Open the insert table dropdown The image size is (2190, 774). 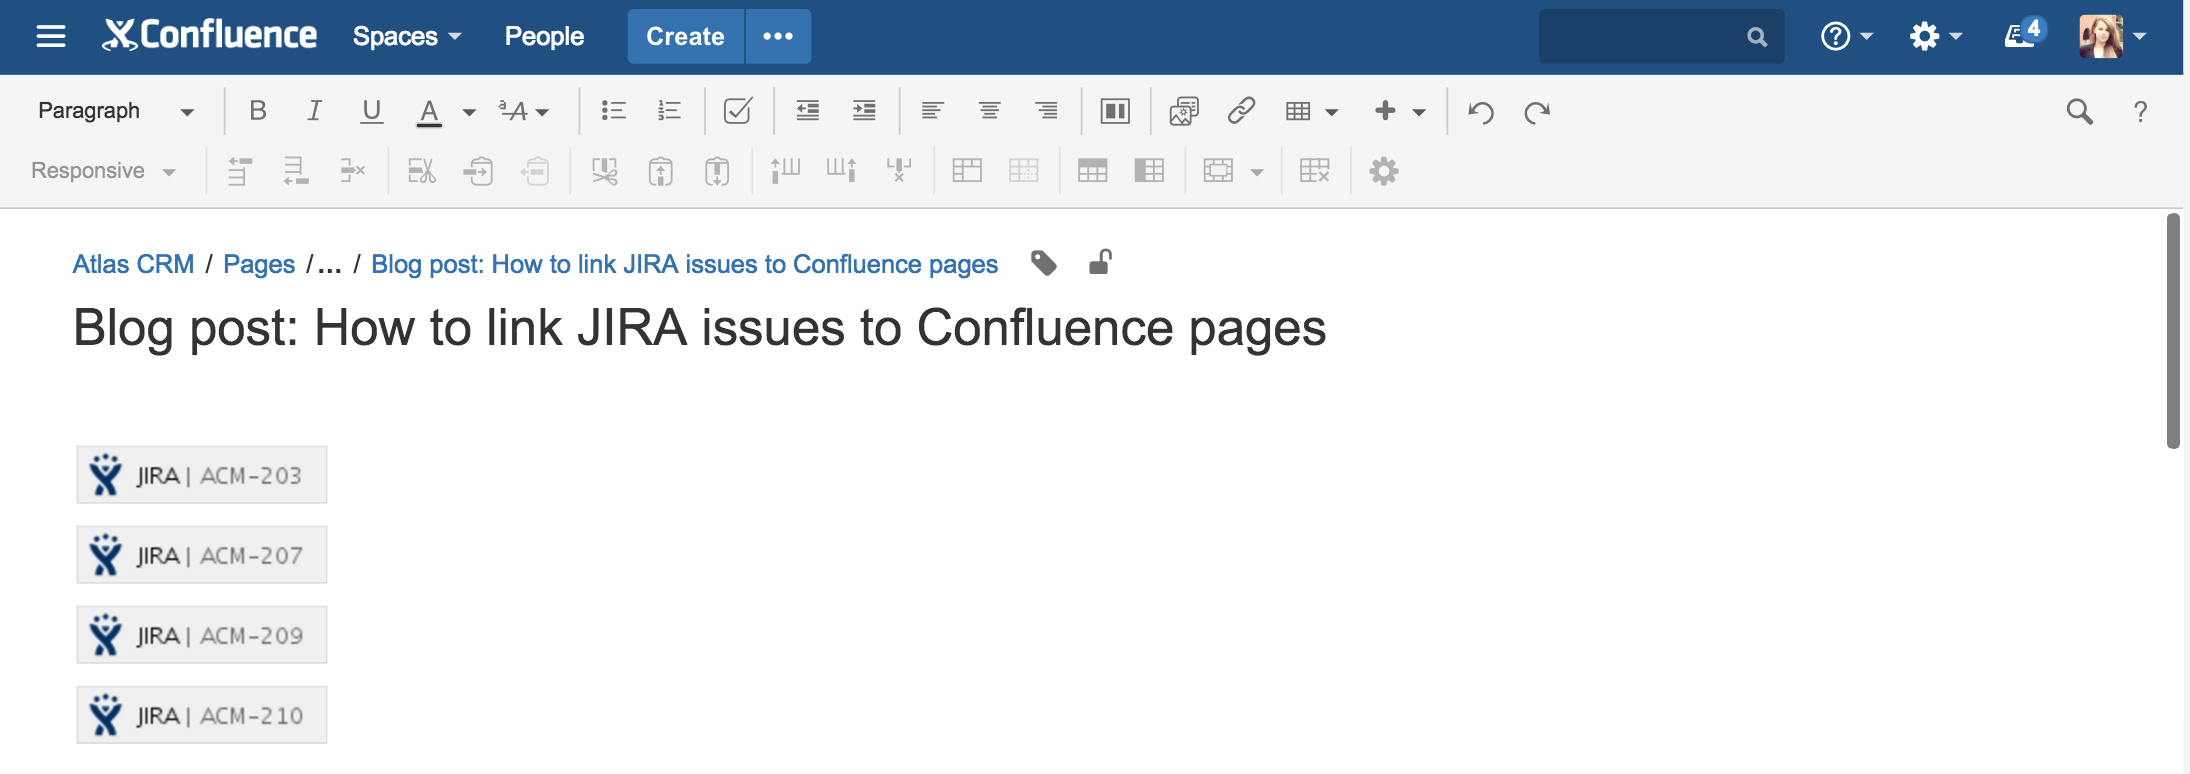click(1311, 111)
